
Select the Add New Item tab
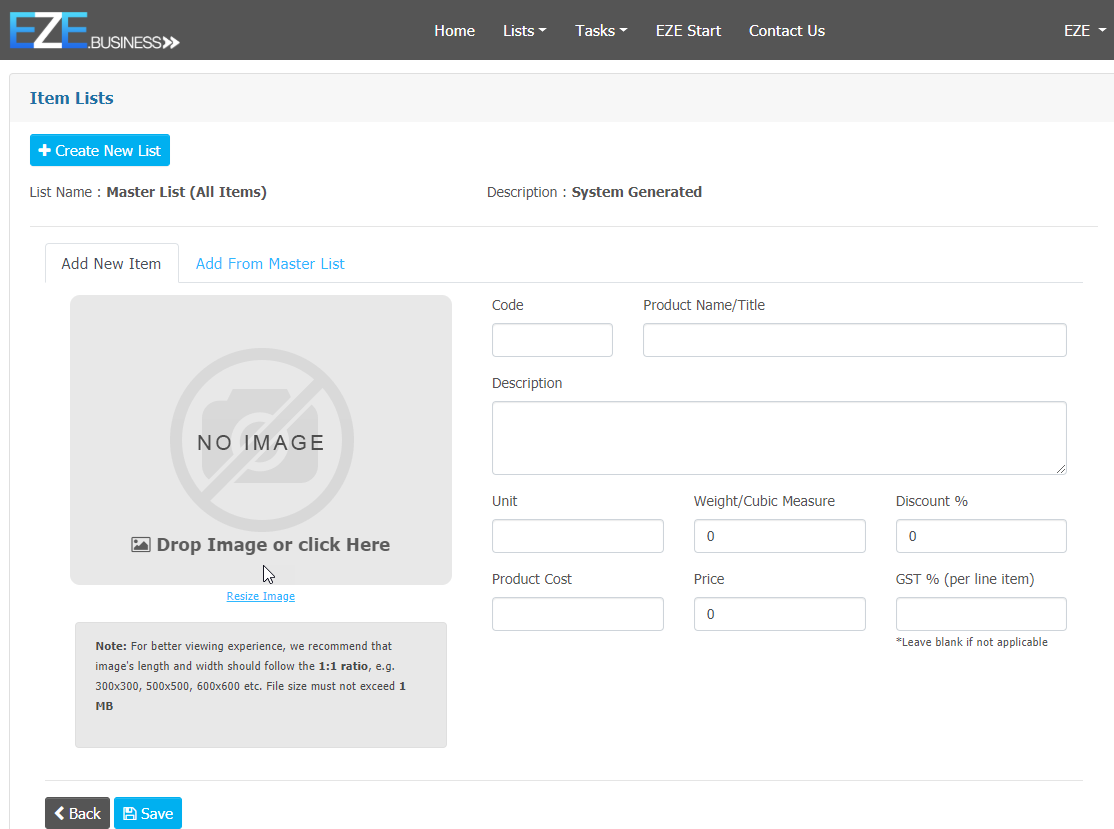[x=111, y=264]
